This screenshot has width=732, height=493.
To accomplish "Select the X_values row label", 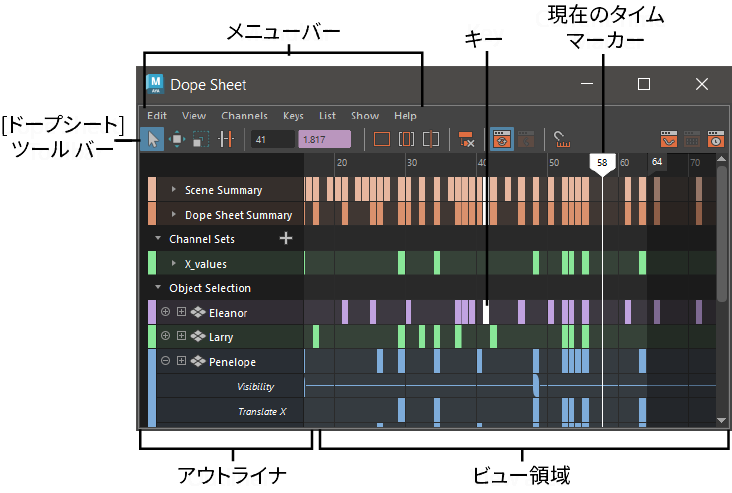I will (x=205, y=264).
